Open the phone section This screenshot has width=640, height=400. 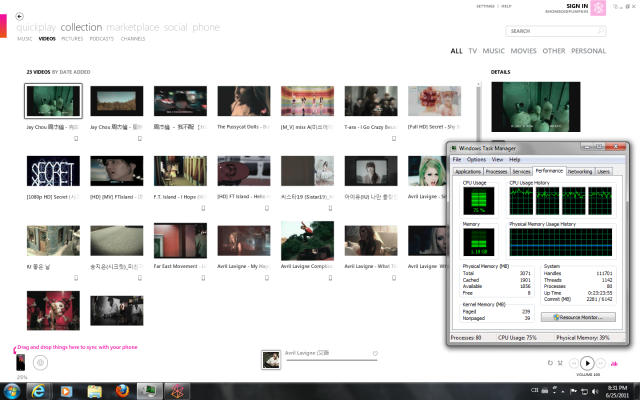pos(206,27)
